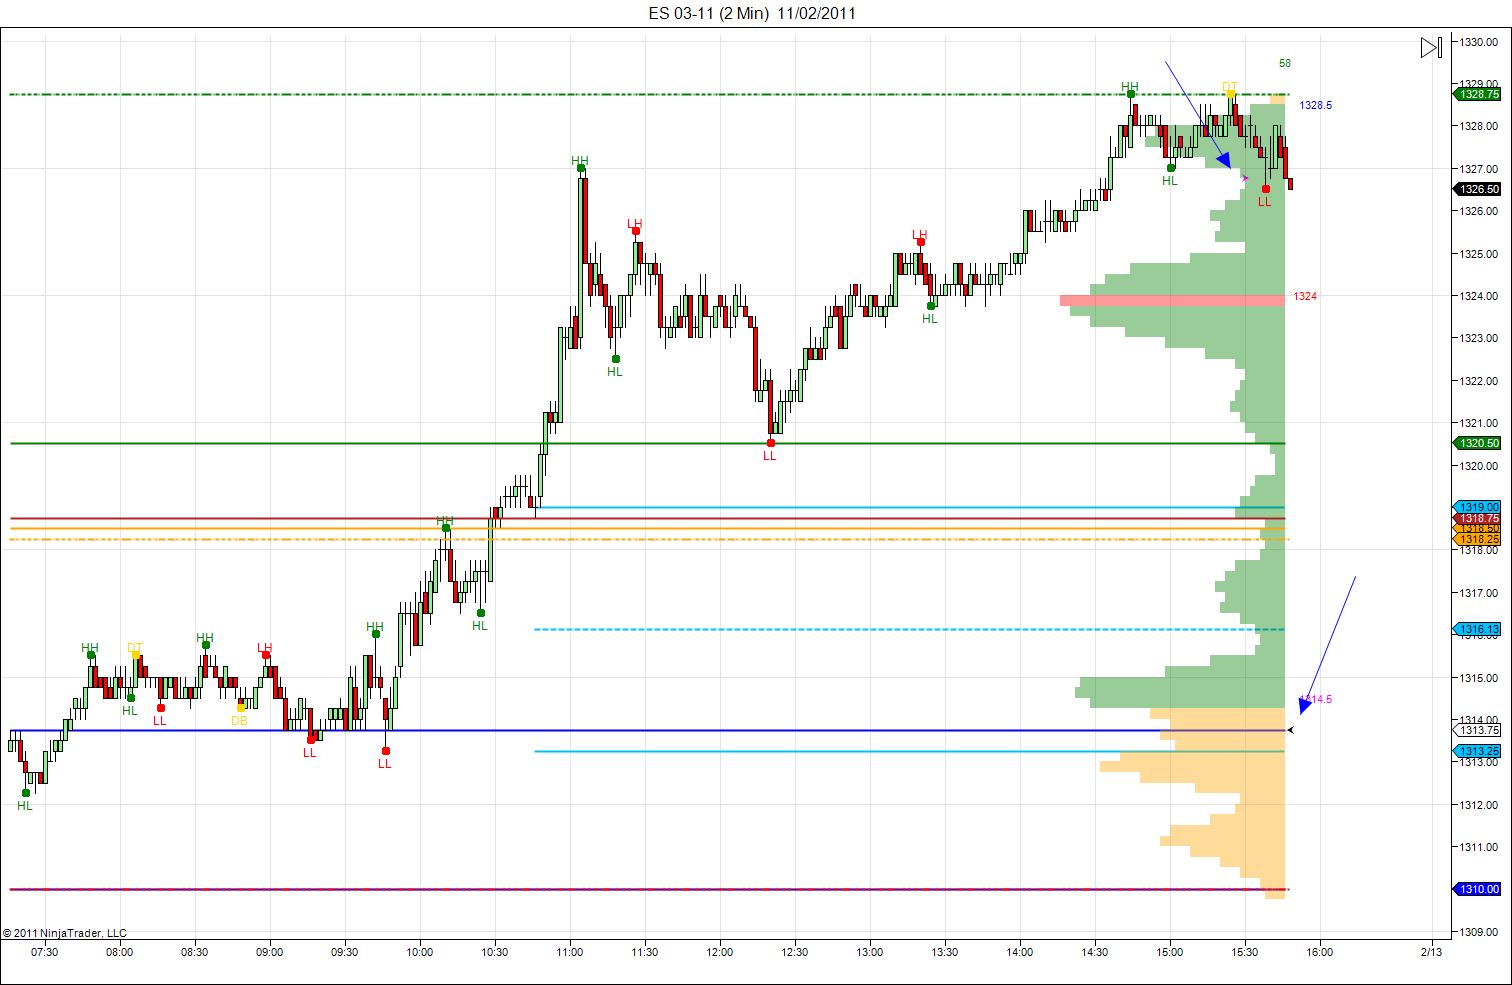This screenshot has height=985, width=1512.
Task: Select the yellow DB swing label
Action: click(239, 720)
